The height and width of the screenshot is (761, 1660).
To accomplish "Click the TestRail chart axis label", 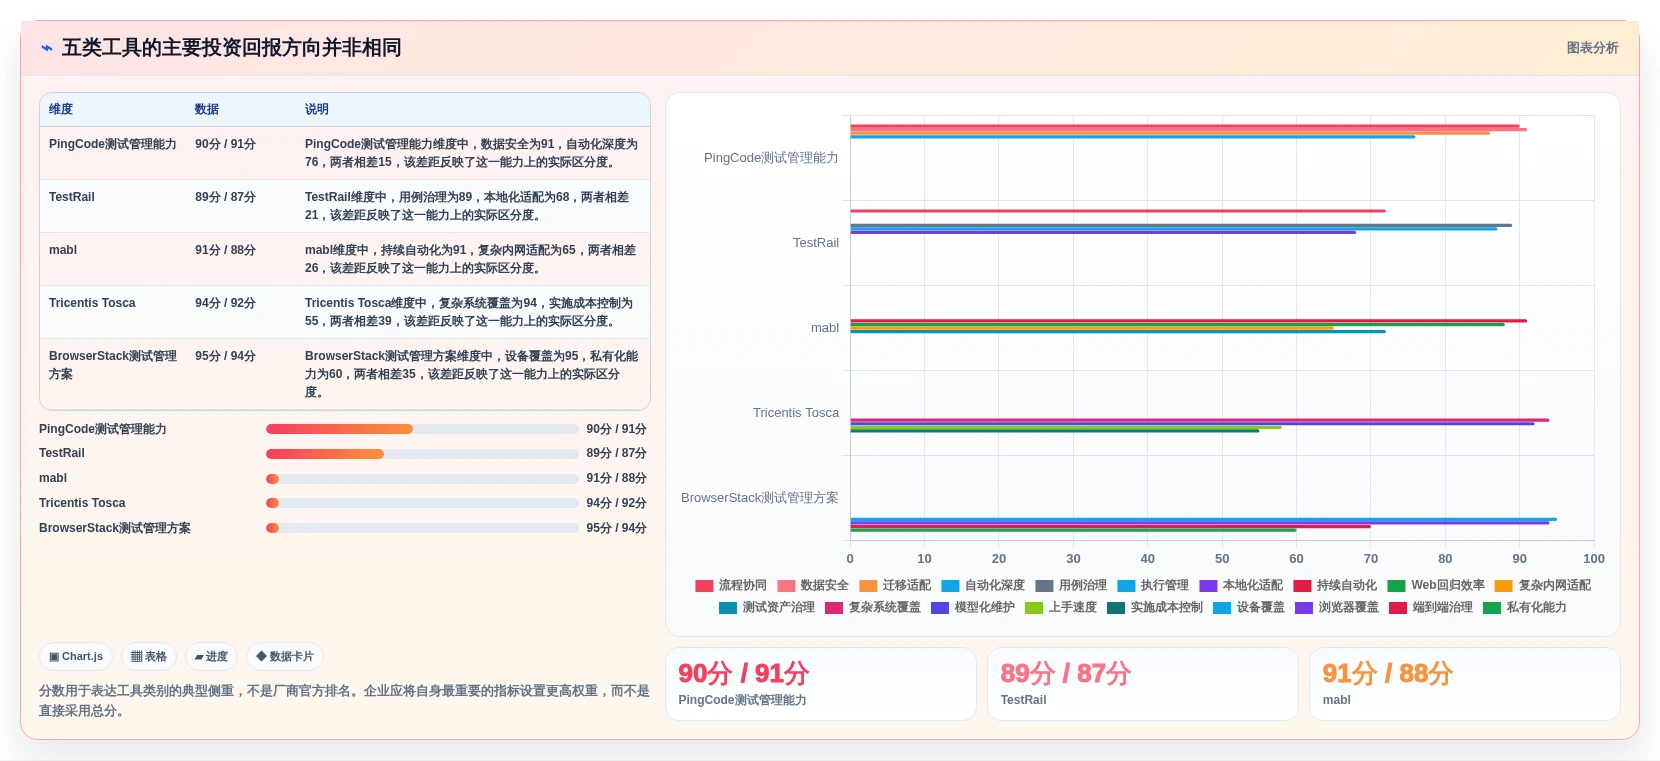I will click(816, 243).
